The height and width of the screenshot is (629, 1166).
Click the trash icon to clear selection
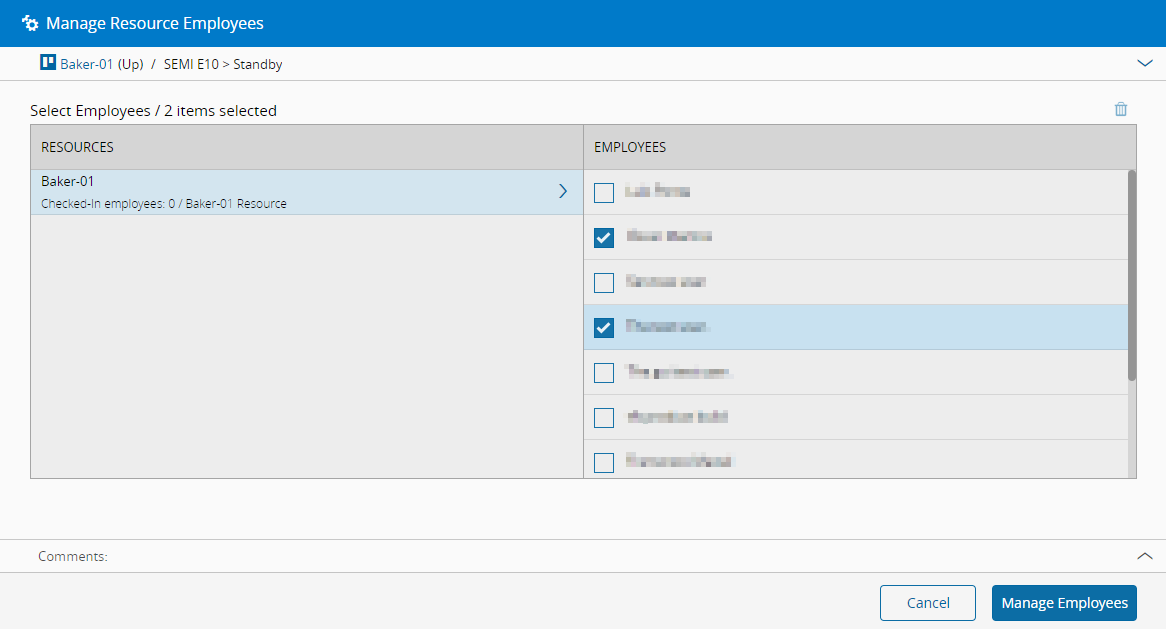pos(1121,110)
